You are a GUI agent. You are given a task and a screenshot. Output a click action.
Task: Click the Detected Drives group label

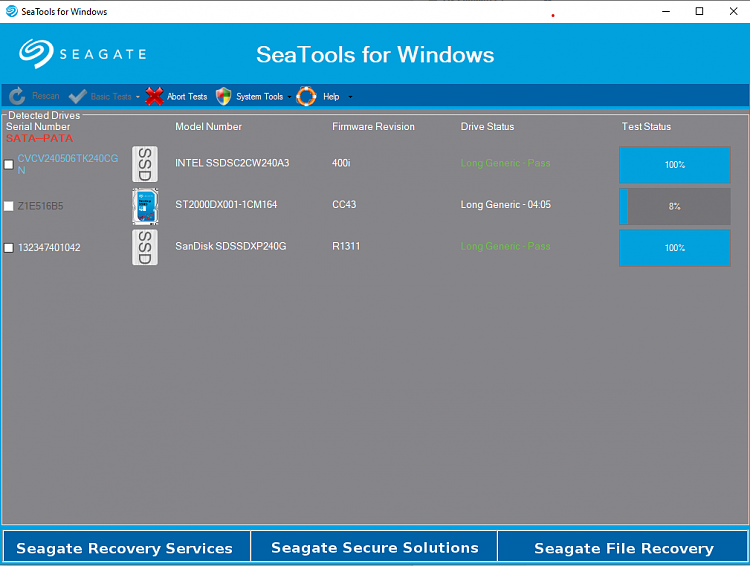pos(44,115)
